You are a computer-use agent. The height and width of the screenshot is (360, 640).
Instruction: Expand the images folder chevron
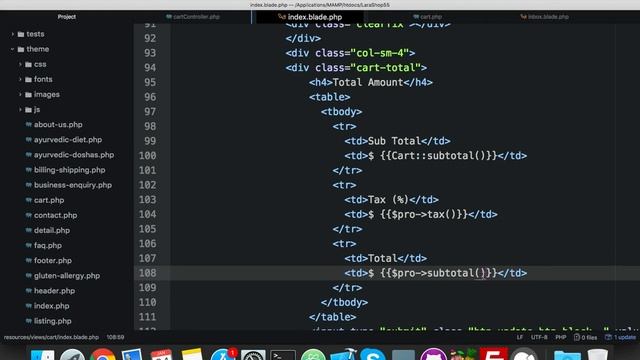pyautogui.click(x=20, y=95)
